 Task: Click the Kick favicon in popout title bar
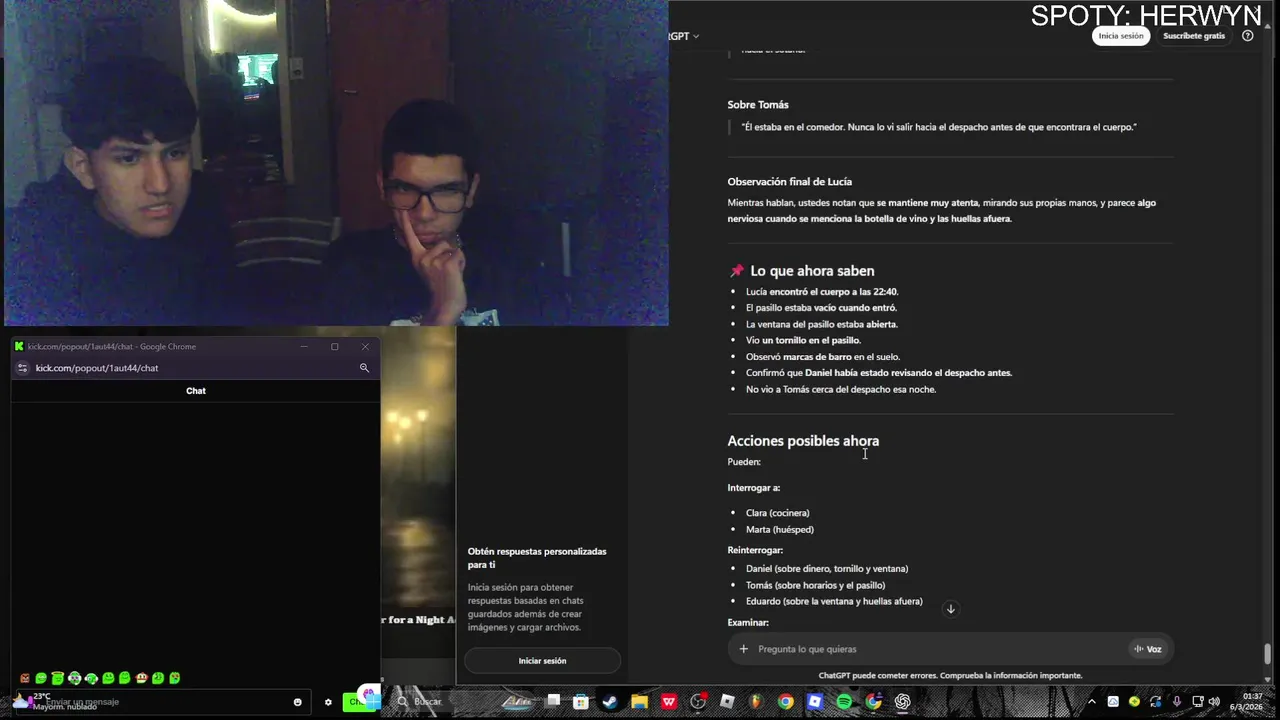[x=19, y=347]
